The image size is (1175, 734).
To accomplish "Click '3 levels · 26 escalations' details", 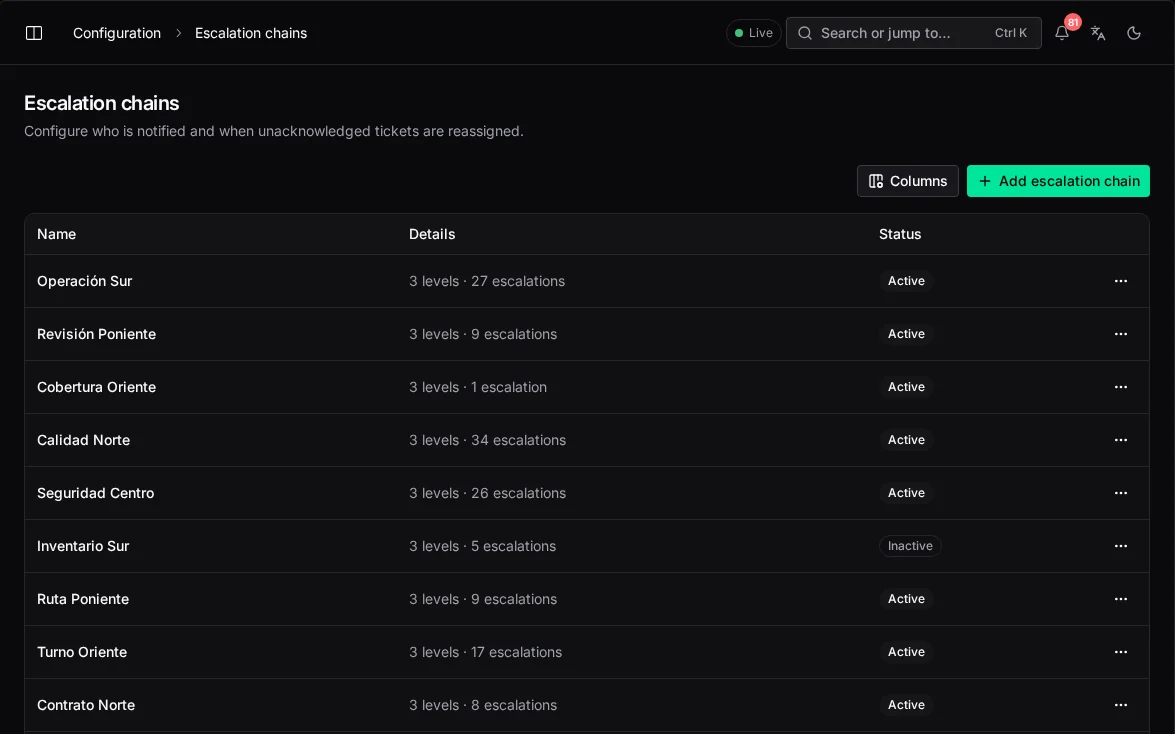I will [x=487, y=493].
